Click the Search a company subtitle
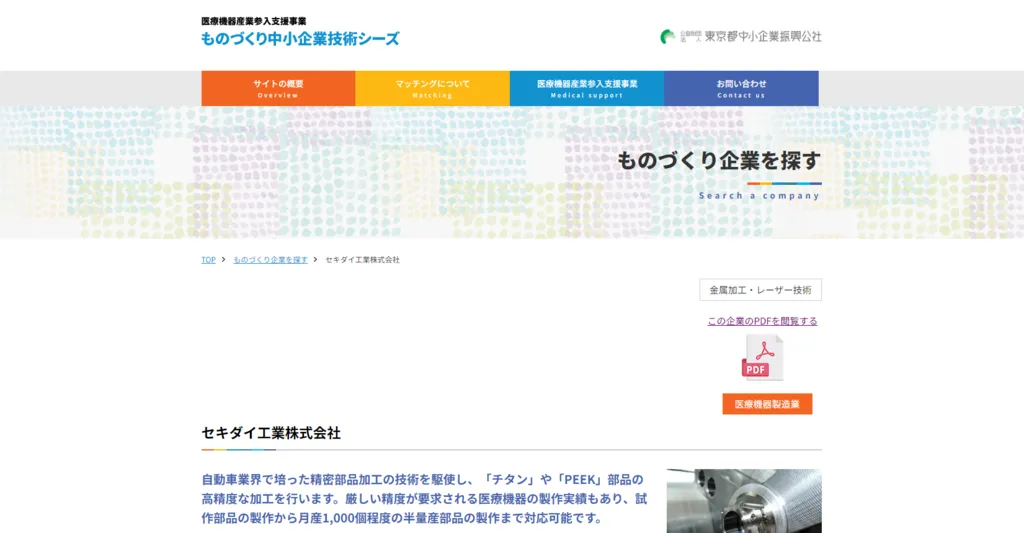 (760, 195)
